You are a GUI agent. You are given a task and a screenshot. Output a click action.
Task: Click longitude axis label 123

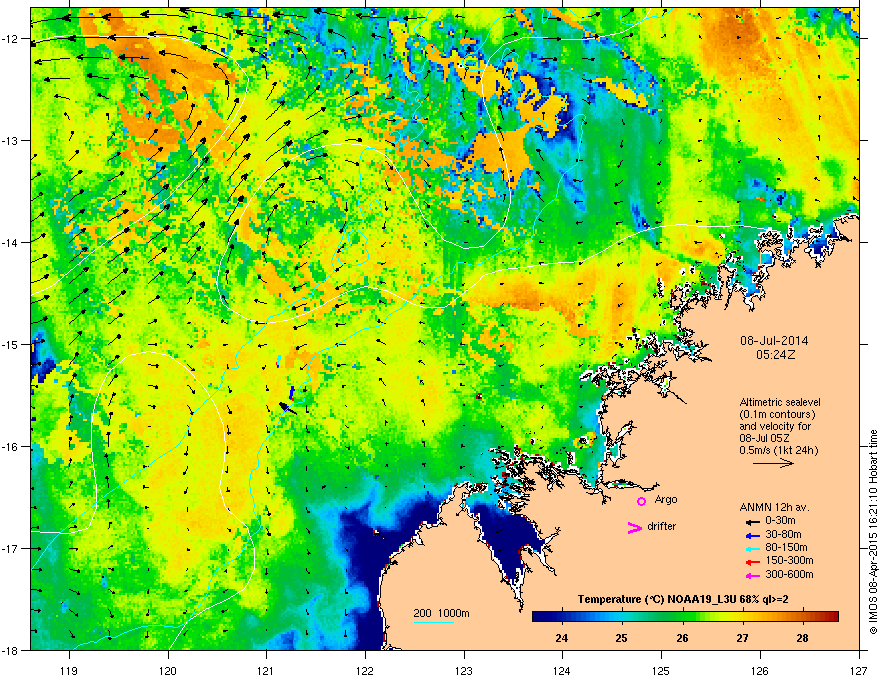464,670
